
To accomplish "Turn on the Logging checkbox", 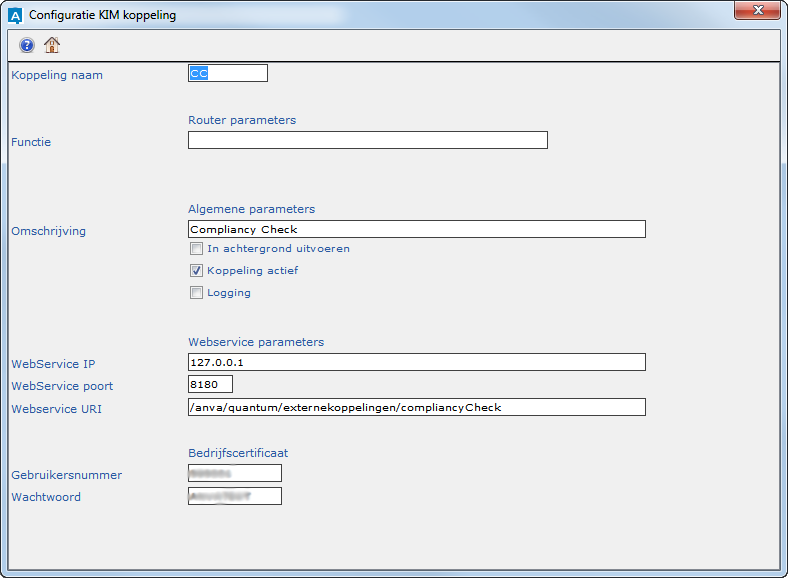I will pos(197,293).
